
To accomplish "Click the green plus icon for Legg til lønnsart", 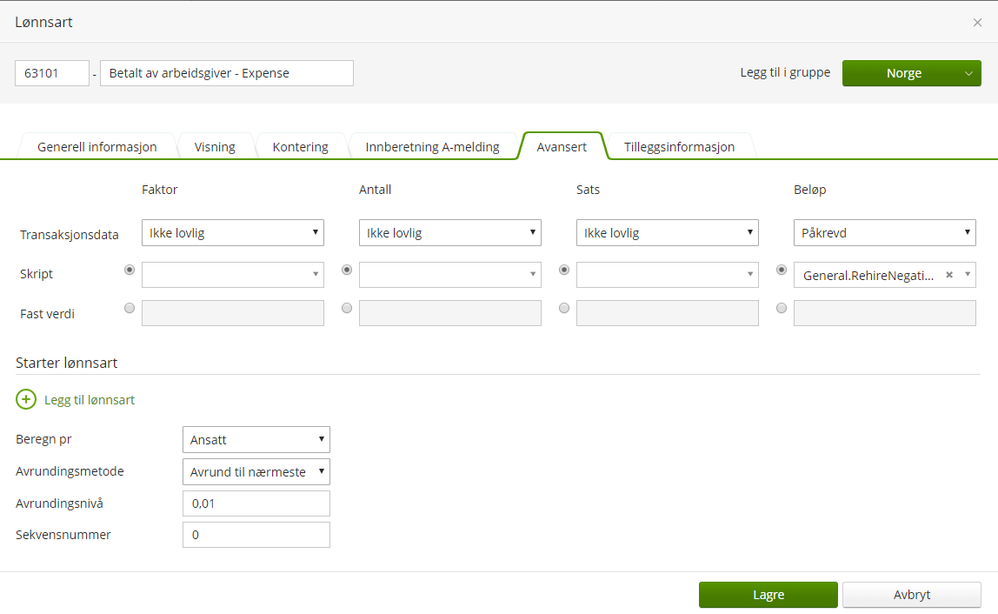I will 26,399.
